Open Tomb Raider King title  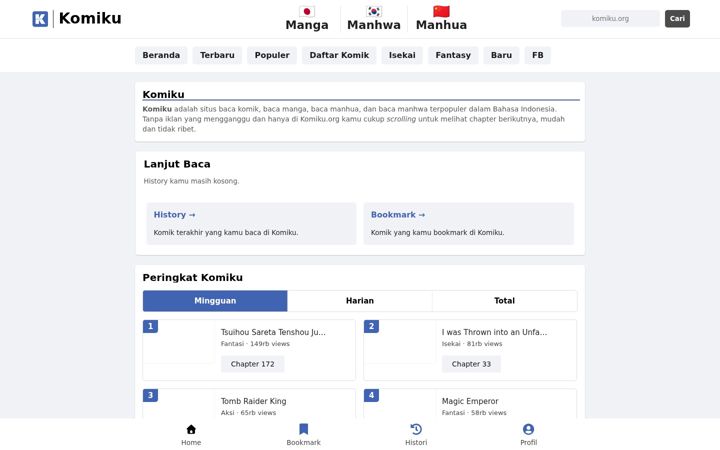coord(253,401)
